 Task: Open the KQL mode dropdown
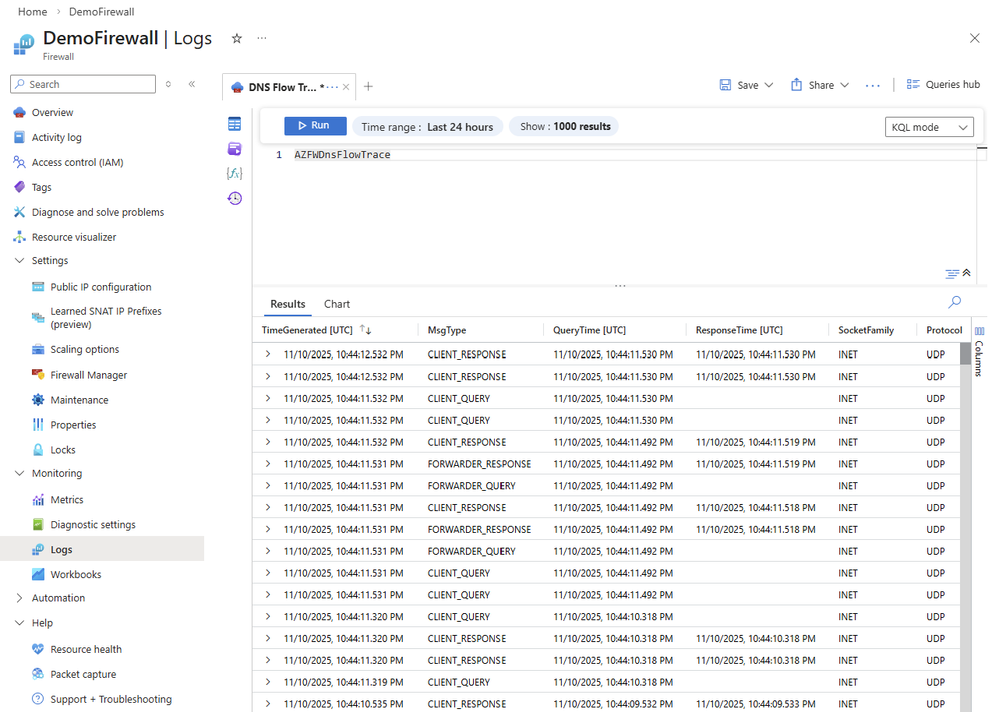pos(929,127)
